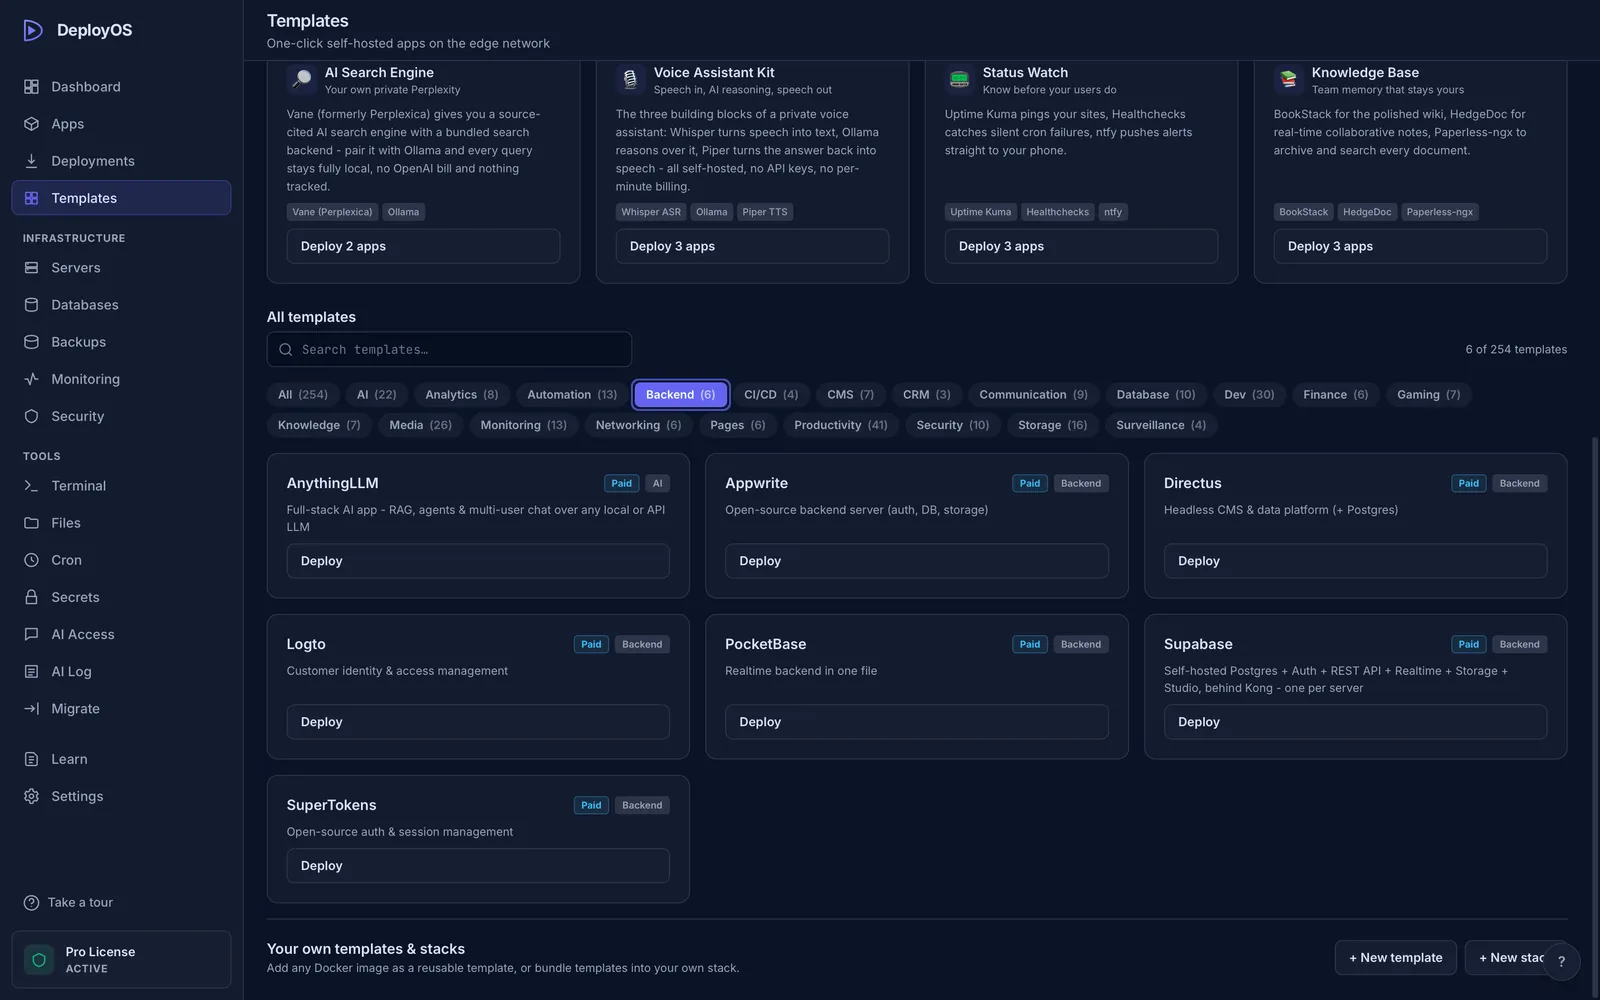Screen dimensions: 1600x1000
Task: Filter templates by AI category
Action: [x=376, y=395]
